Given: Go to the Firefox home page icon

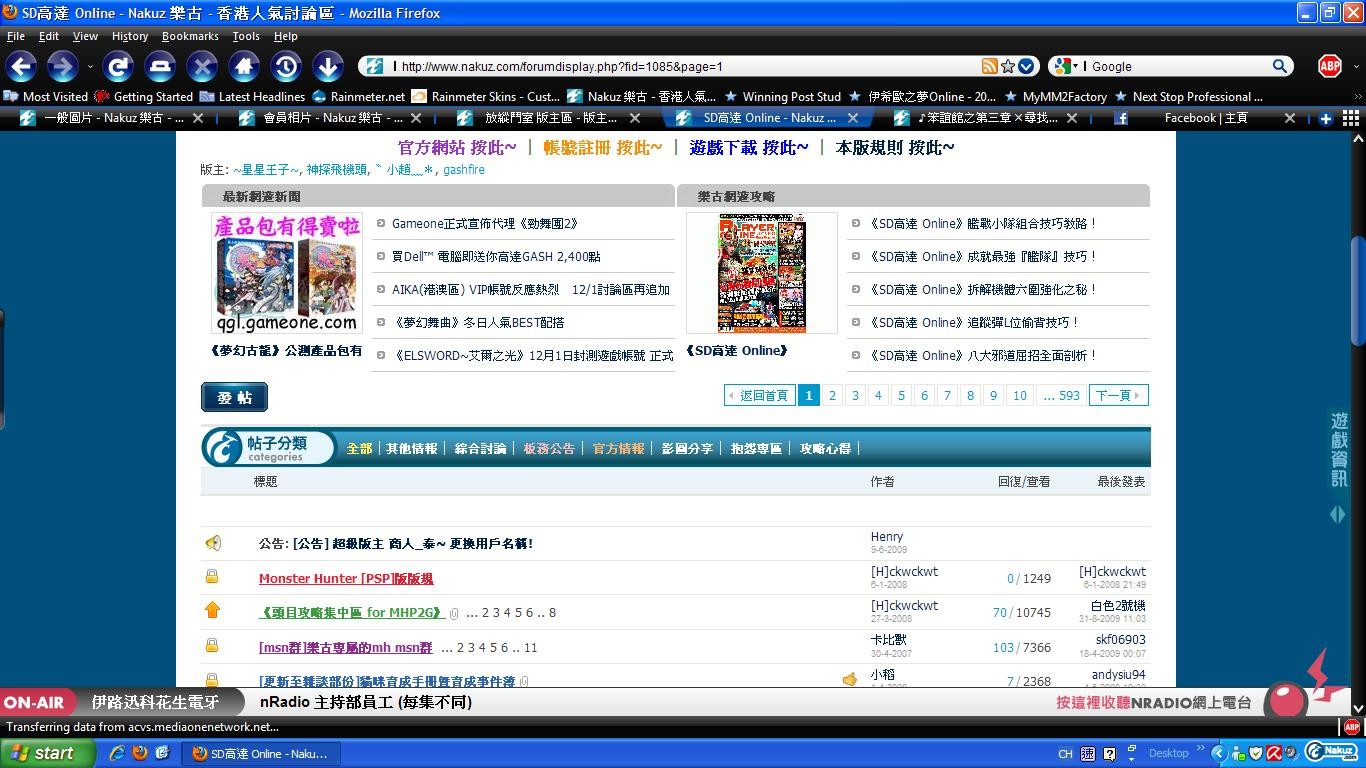Looking at the screenshot, I should click(244, 67).
